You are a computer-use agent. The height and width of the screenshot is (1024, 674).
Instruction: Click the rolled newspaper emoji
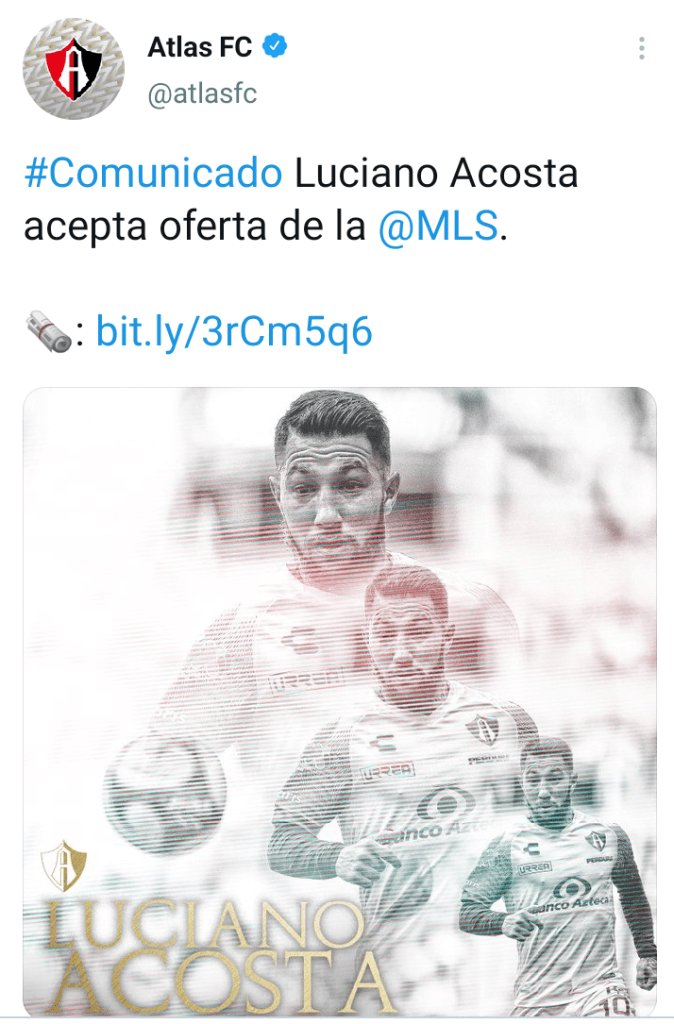[x=49, y=332]
